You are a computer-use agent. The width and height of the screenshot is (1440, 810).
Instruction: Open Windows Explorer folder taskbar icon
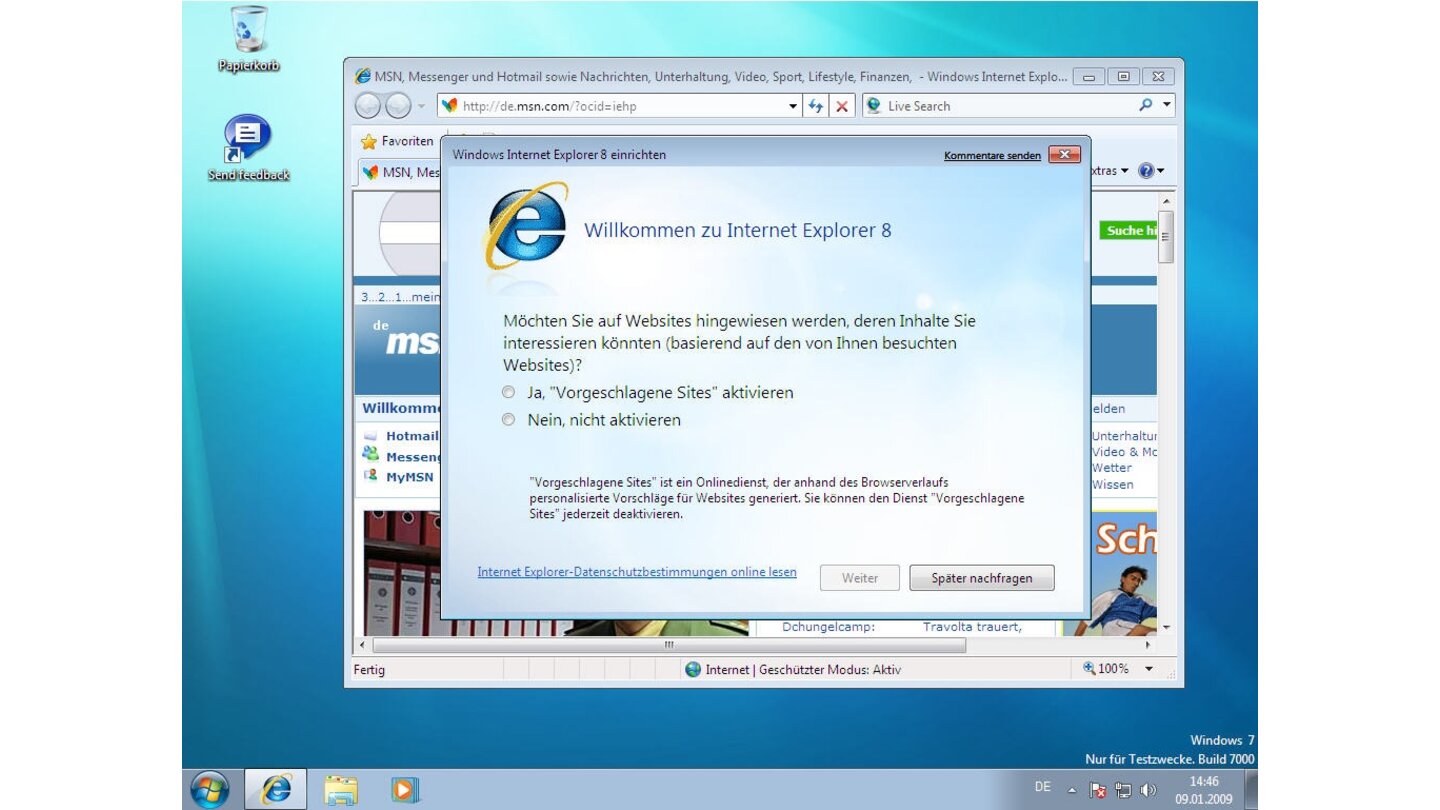[x=341, y=790]
